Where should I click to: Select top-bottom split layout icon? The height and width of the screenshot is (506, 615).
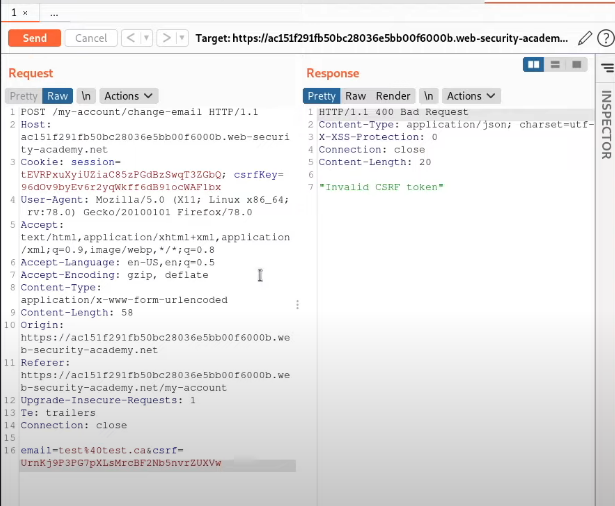(x=555, y=64)
